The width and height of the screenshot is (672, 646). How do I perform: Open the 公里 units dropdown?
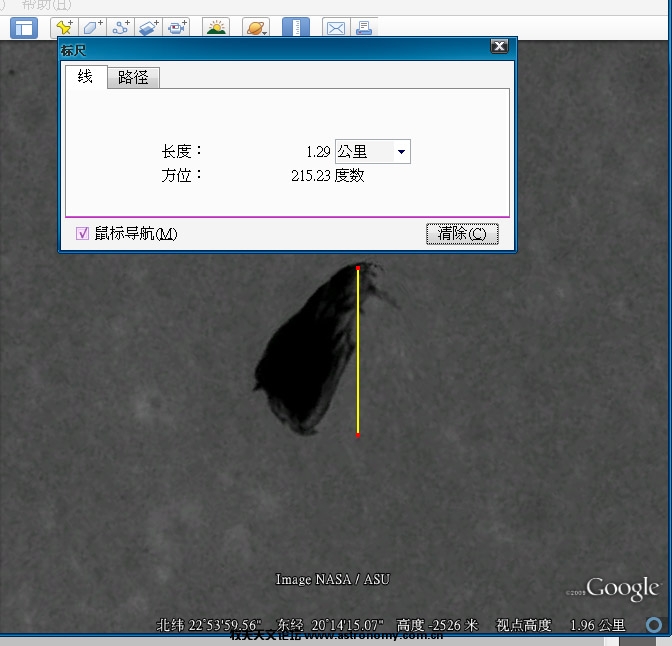372,152
